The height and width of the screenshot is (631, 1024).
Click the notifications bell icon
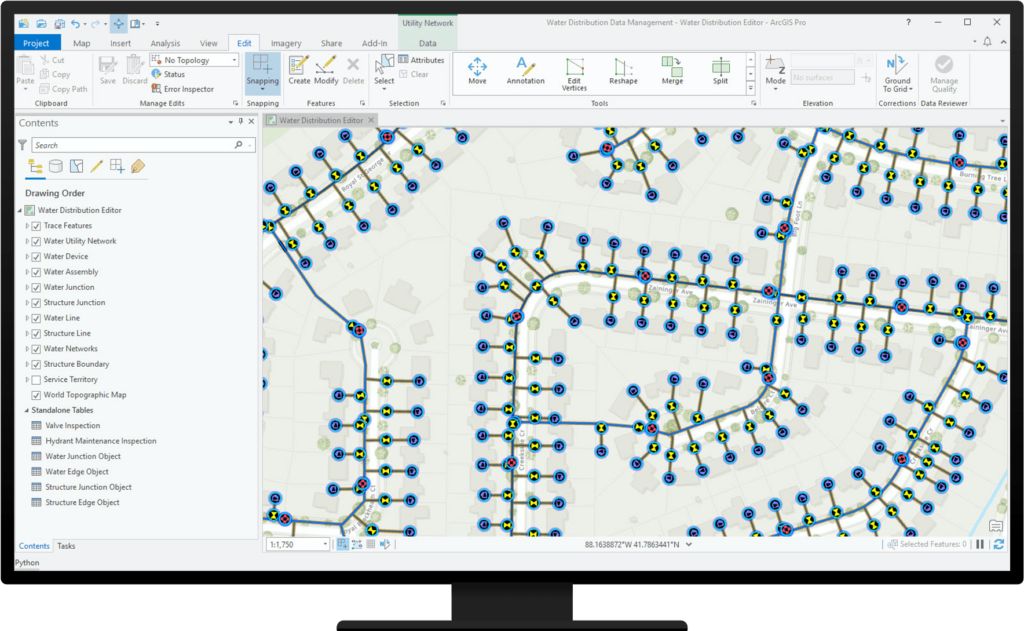(987, 42)
